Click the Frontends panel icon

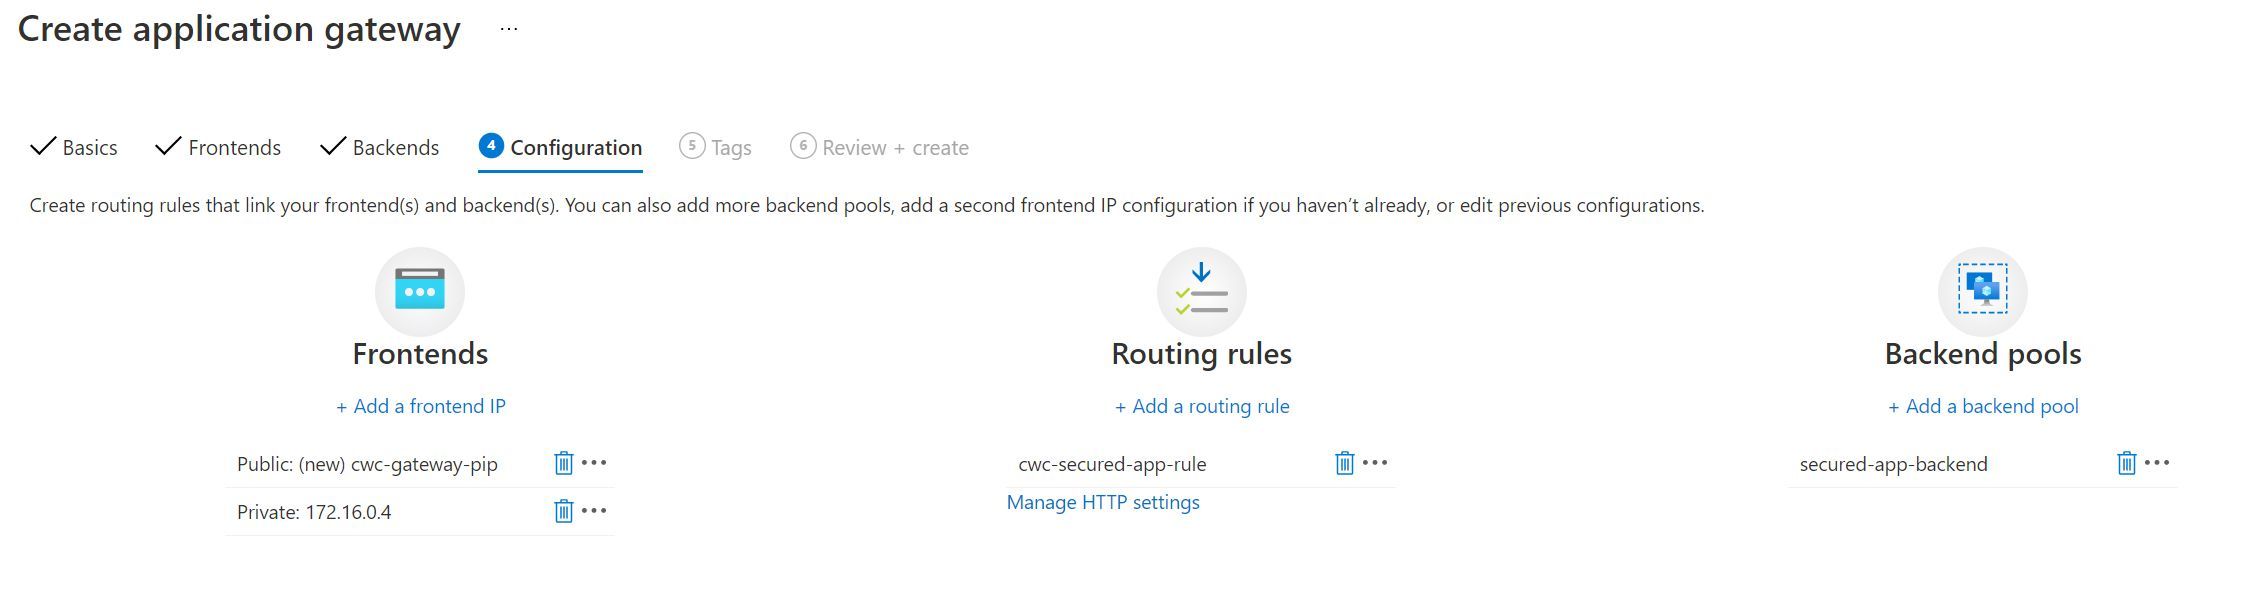(419, 291)
